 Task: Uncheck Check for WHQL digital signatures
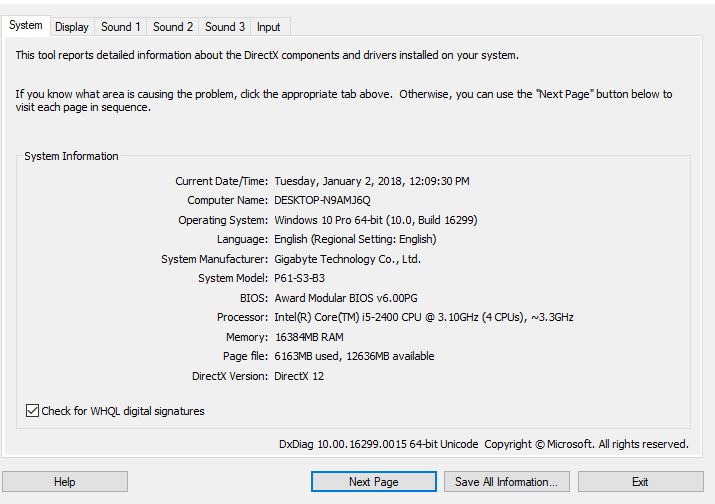32,410
